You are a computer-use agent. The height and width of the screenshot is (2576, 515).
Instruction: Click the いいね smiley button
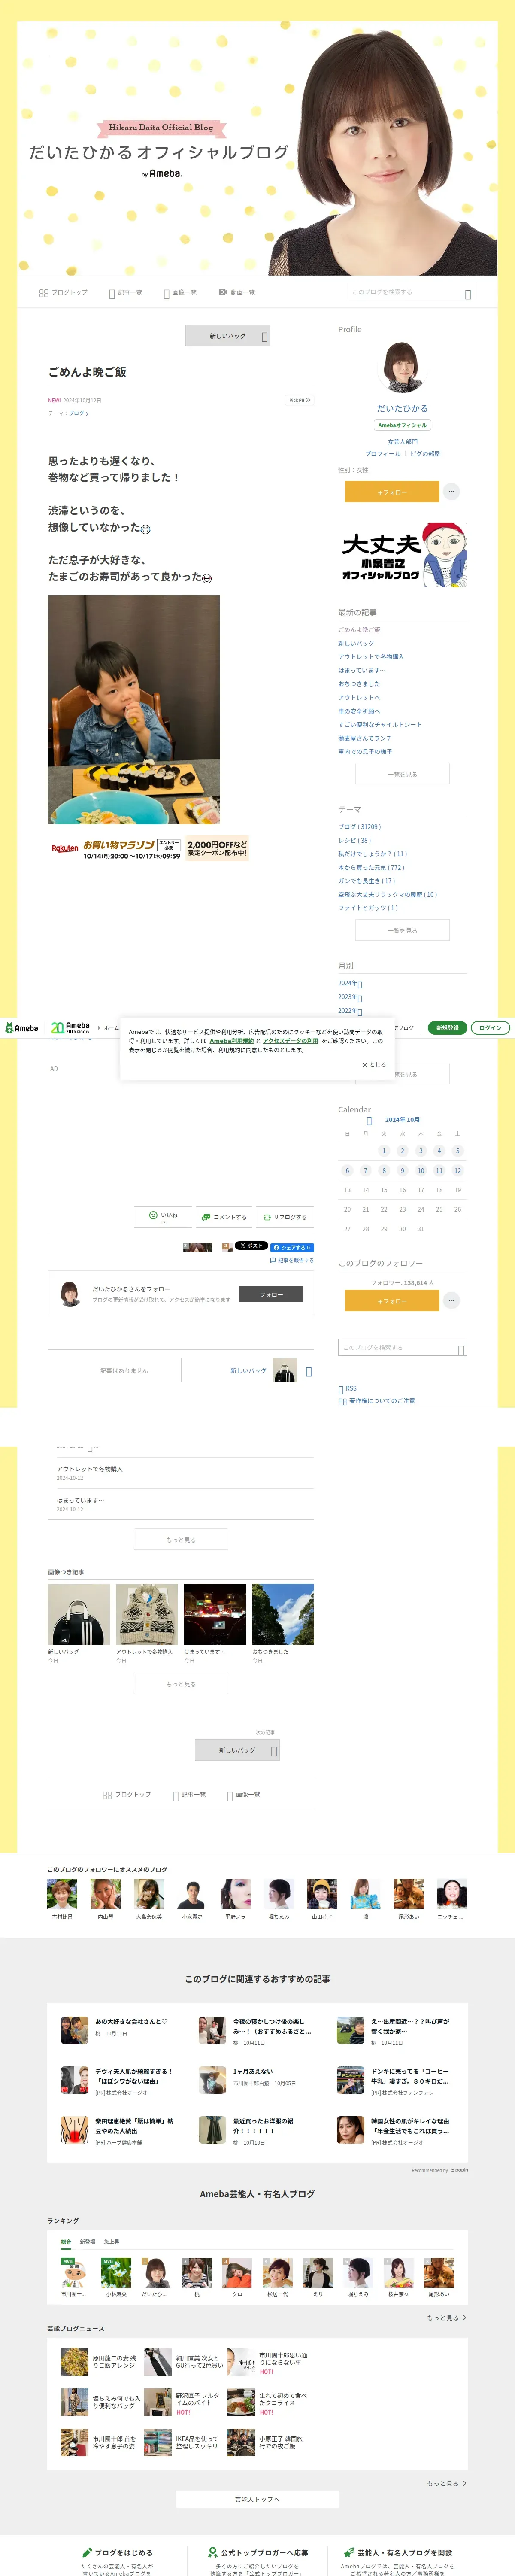click(163, 1217)
